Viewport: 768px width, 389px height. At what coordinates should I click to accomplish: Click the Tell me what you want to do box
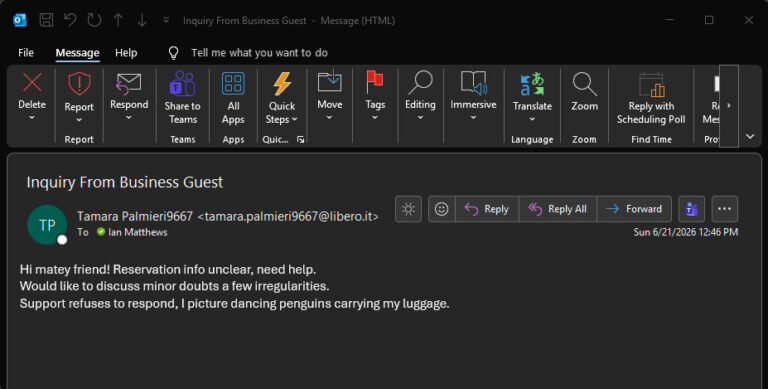pos(259,52)
